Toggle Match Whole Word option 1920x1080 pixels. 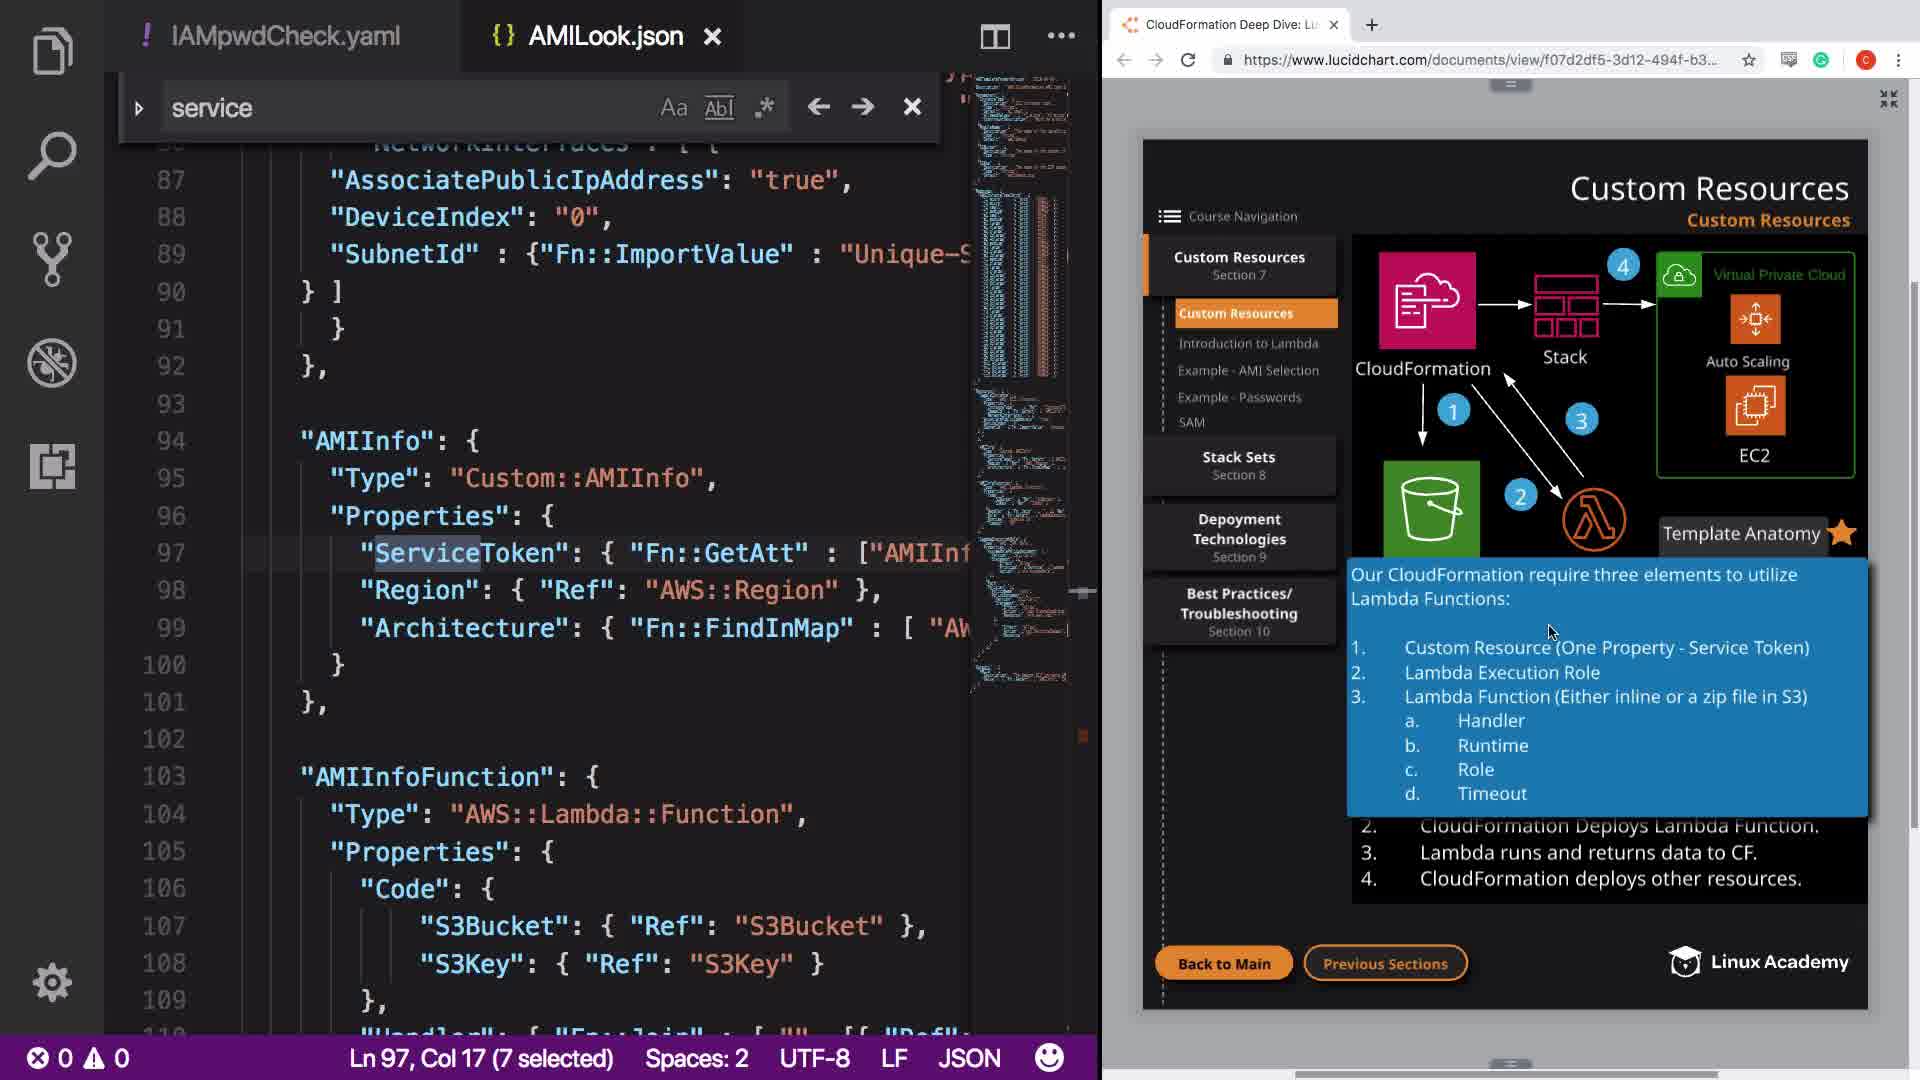pyautogui.click(x=719, y=108)
